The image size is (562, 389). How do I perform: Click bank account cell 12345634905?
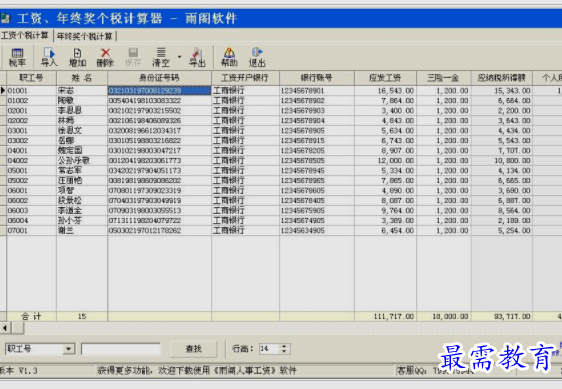tap(317, 231)
